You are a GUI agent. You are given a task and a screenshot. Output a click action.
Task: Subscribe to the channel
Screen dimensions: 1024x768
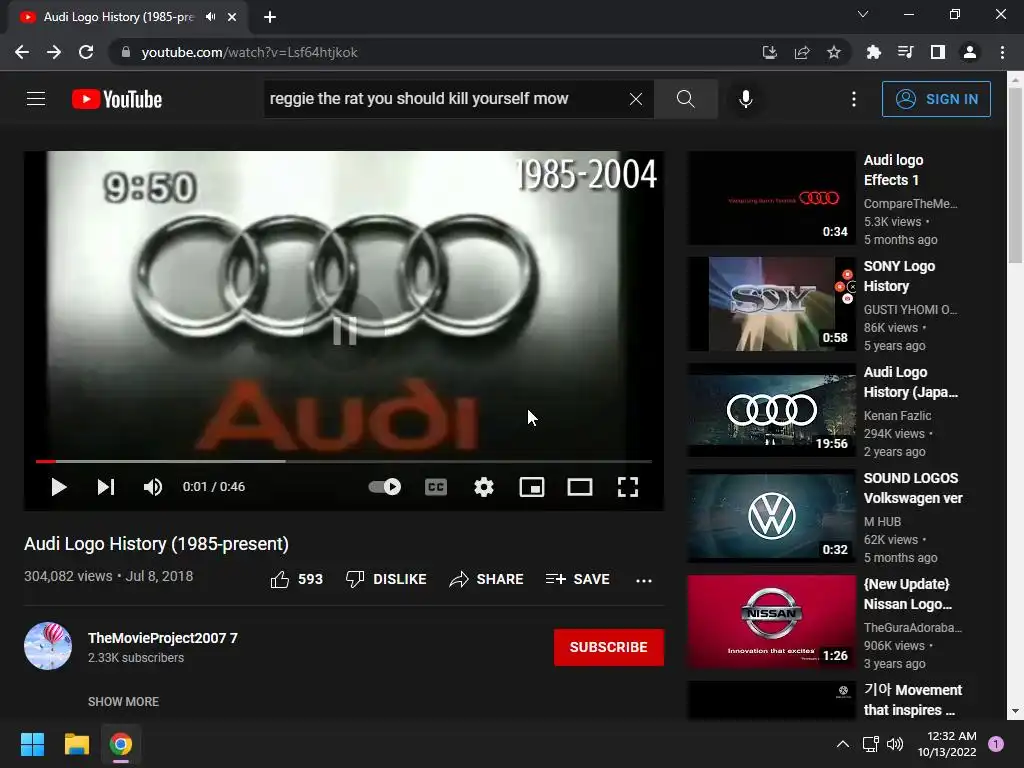(x=609, y=647)
